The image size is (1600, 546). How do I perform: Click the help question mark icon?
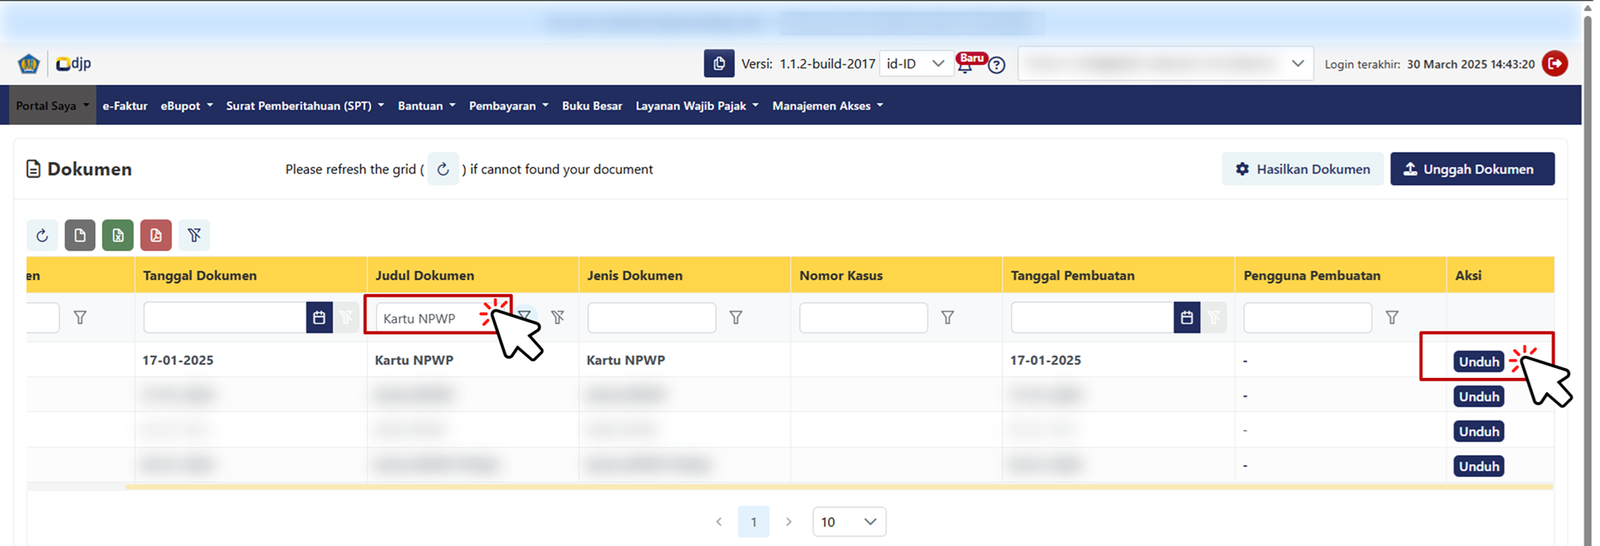[x=996, y=65]
